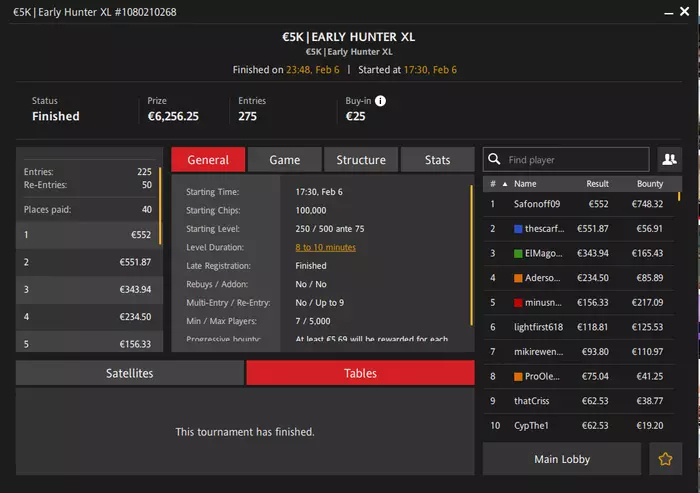The width and height of the screenshot is (700, 493).
Task: Select player CypThe1 row
Action: (x=579, y=425)
